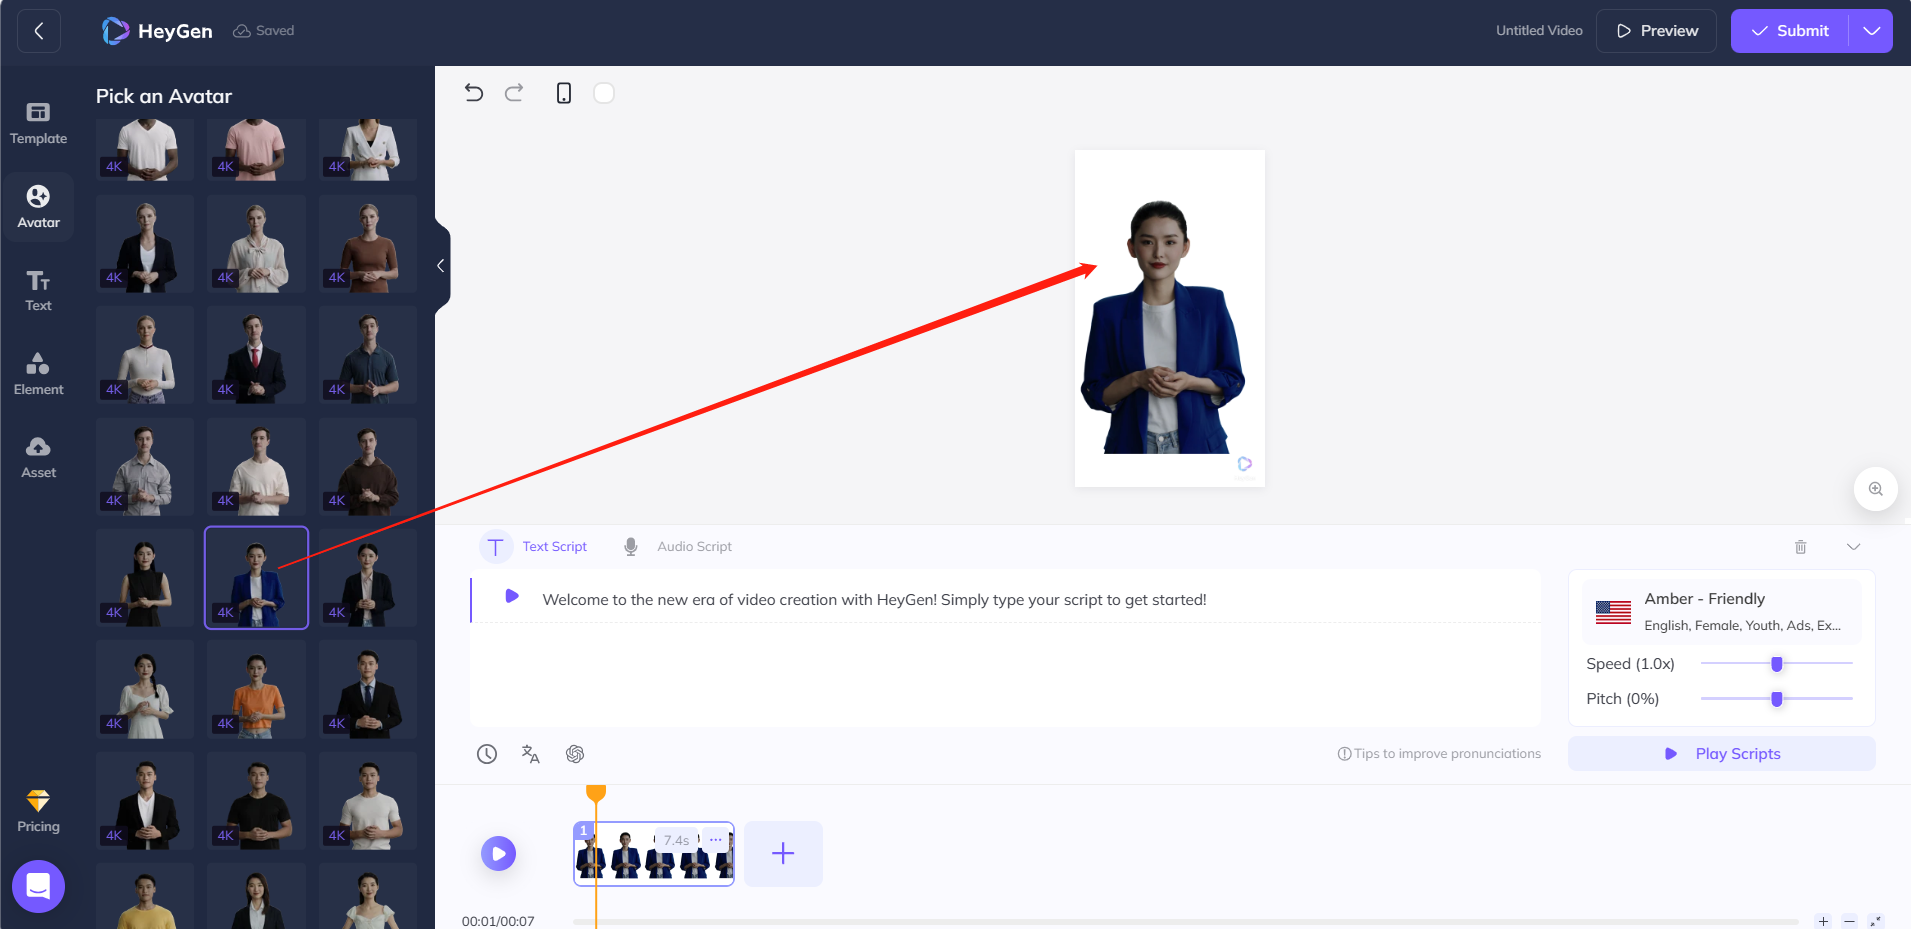Open the Text panel
1911x929 pixels.
point(38,291)
